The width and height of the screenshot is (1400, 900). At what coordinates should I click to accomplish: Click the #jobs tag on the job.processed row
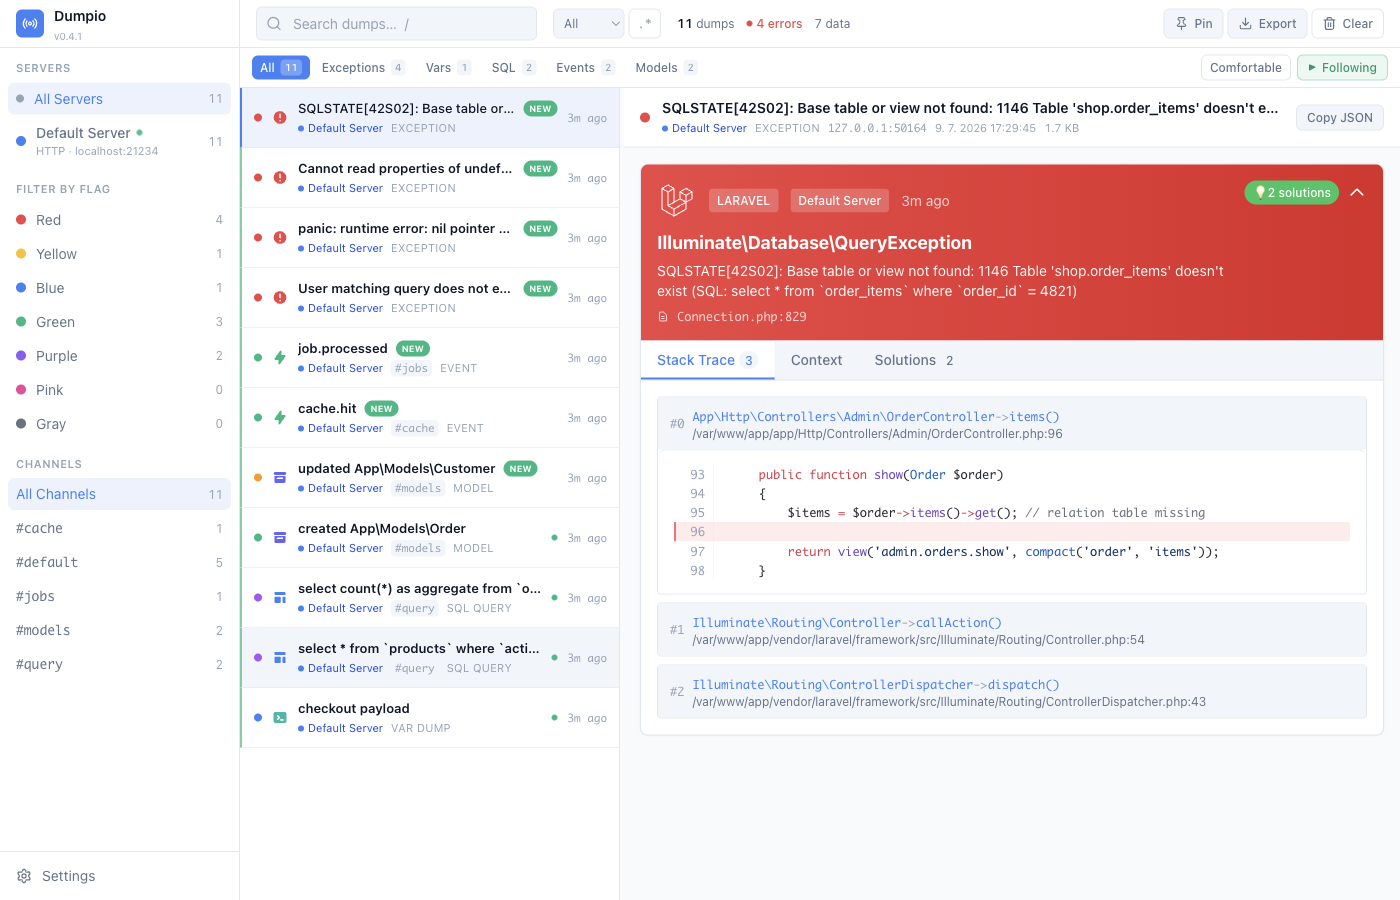click(x=411, y=368)
